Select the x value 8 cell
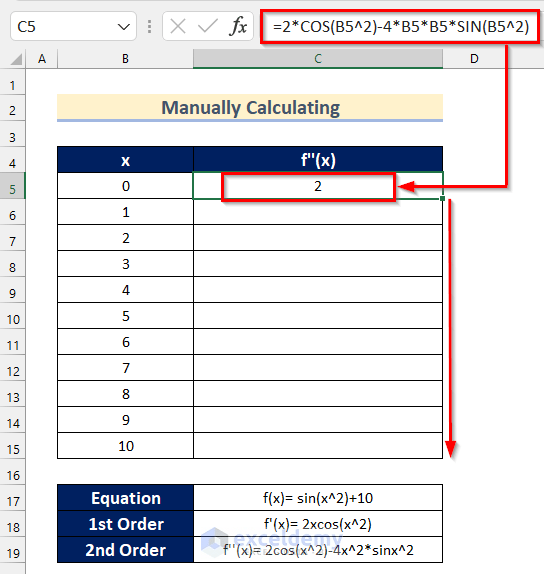 (125, 394)
